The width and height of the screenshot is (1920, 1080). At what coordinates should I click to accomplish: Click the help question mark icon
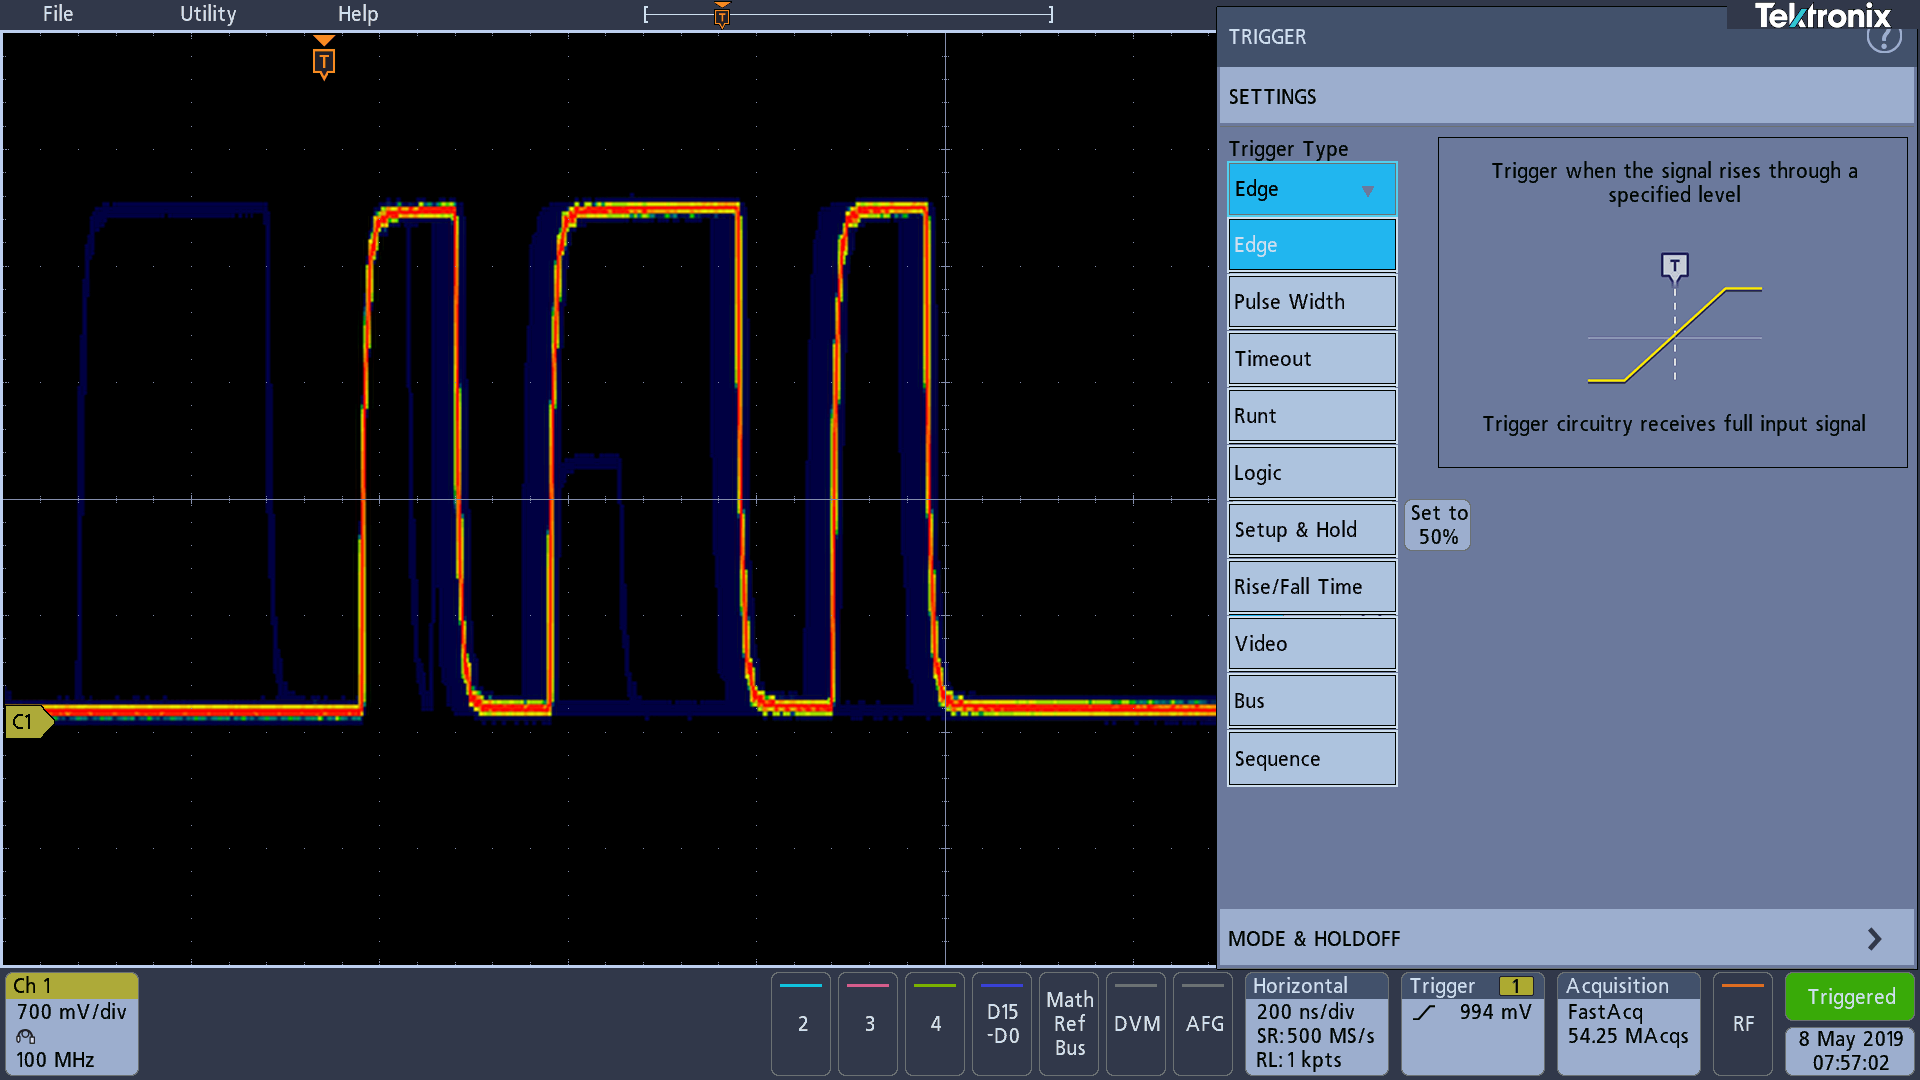point(1883,38)
